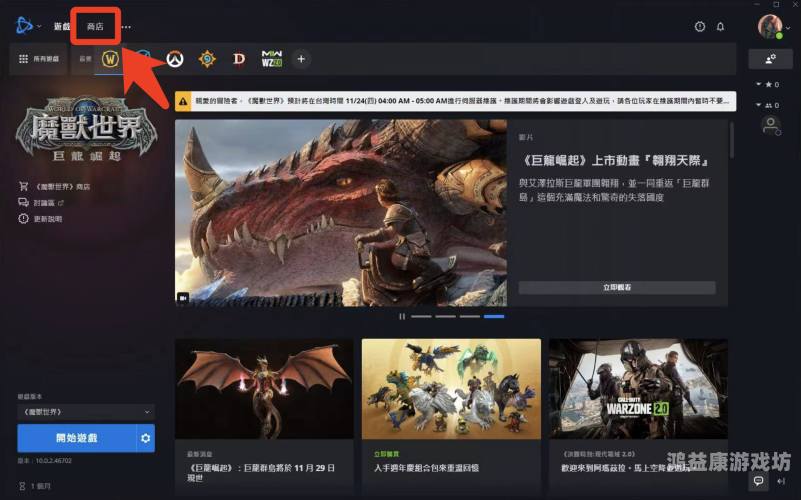Open notifications via the bell icon
Screen dimensions: 801x500
(720, 26)
